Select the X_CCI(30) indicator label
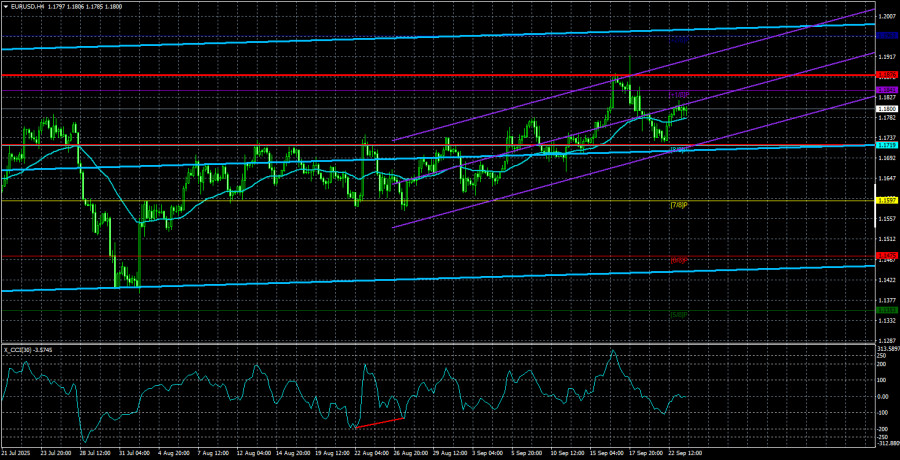Viewport: 900px width, 460px height. [x=22, y=349]
